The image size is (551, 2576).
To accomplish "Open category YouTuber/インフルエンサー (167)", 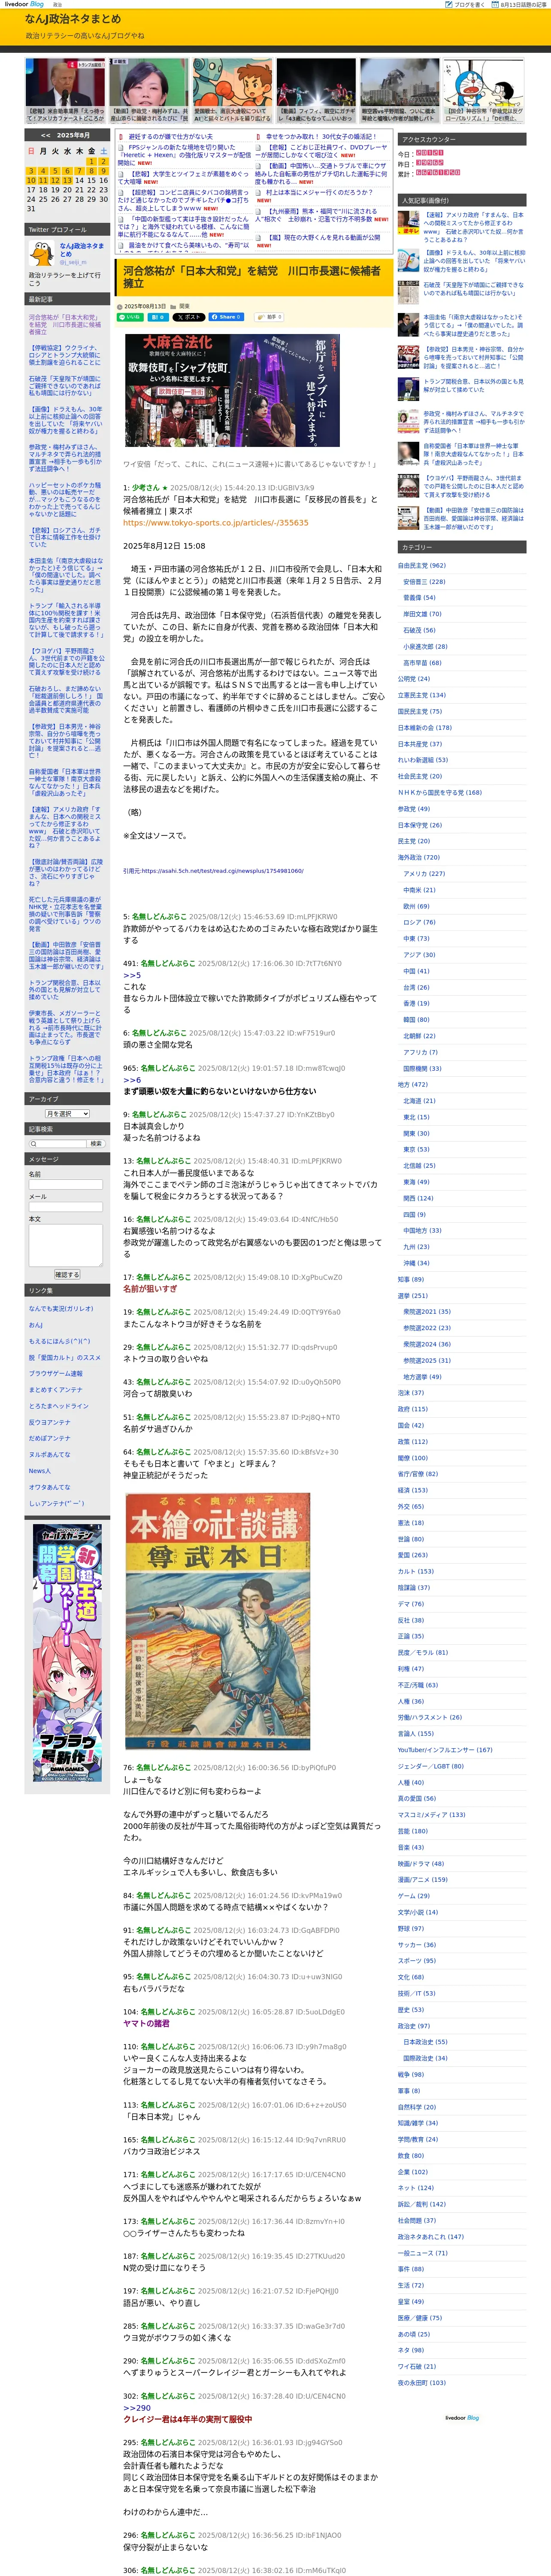I will (x=445, y=1750).
